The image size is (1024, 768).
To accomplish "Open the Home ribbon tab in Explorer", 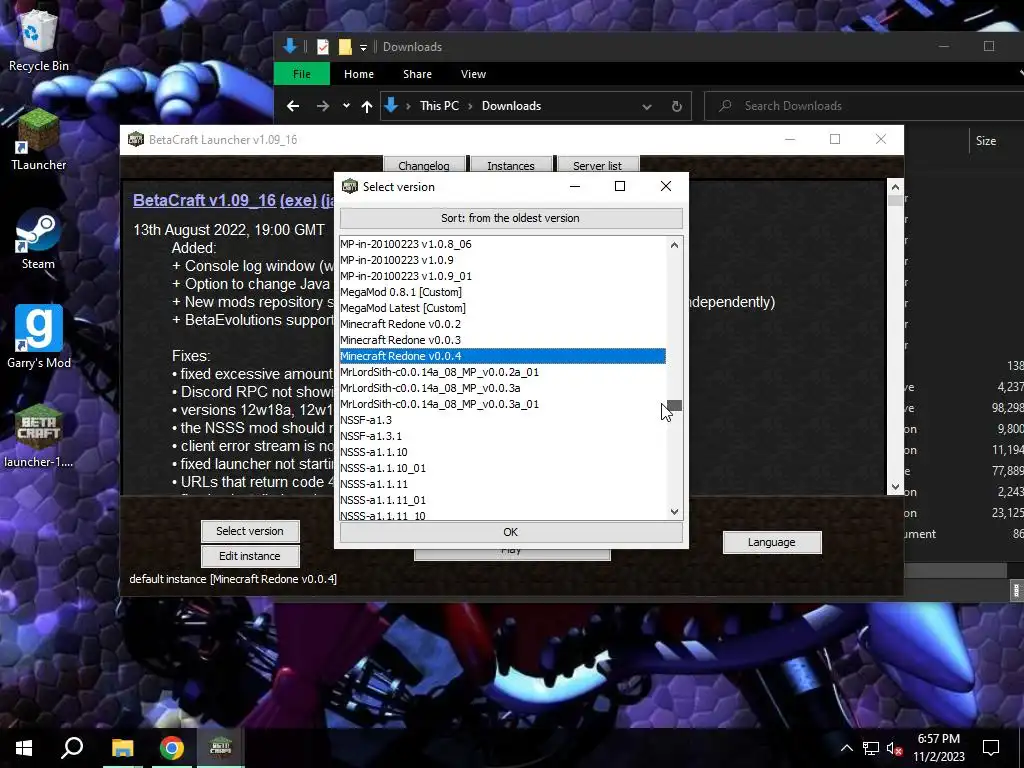I will point(359,74).
